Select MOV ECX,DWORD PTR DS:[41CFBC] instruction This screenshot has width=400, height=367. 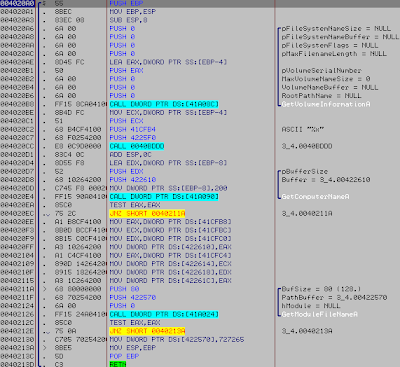point(170,230)
